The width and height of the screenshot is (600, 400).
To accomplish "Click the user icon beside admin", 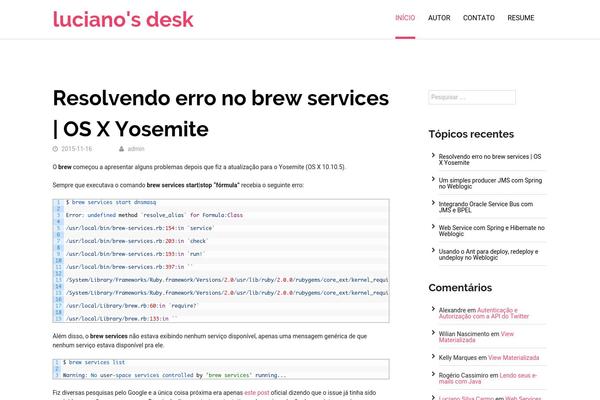I will [x=121, y=149].
